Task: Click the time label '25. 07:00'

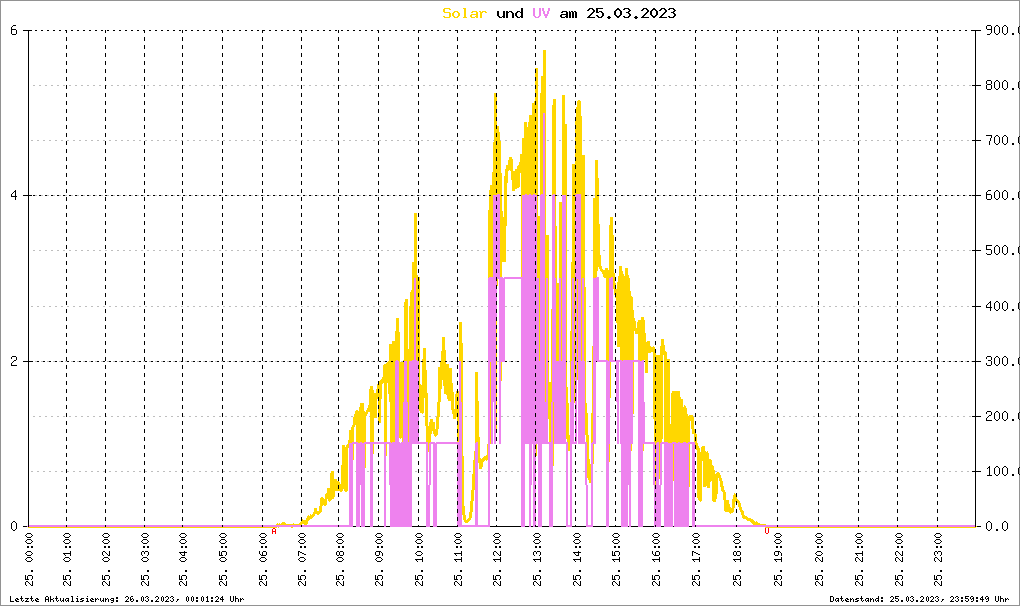Action: point(302,560)
